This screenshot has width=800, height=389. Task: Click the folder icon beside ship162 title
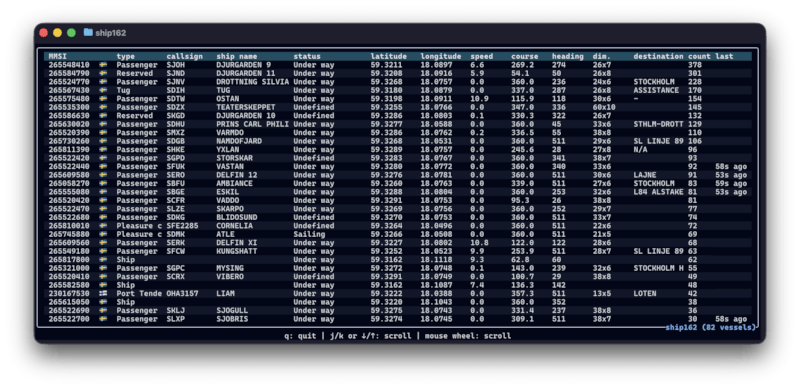(x=88, y=32)
